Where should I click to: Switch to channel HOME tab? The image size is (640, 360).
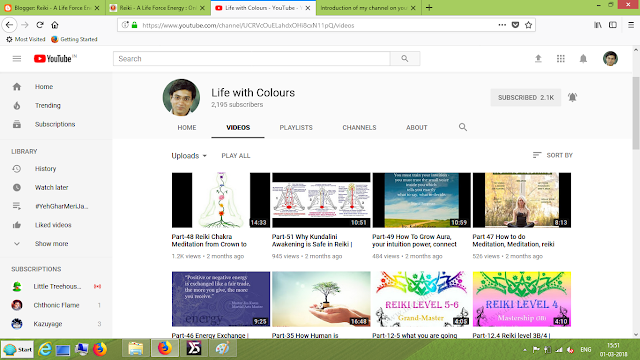point(187,128)
